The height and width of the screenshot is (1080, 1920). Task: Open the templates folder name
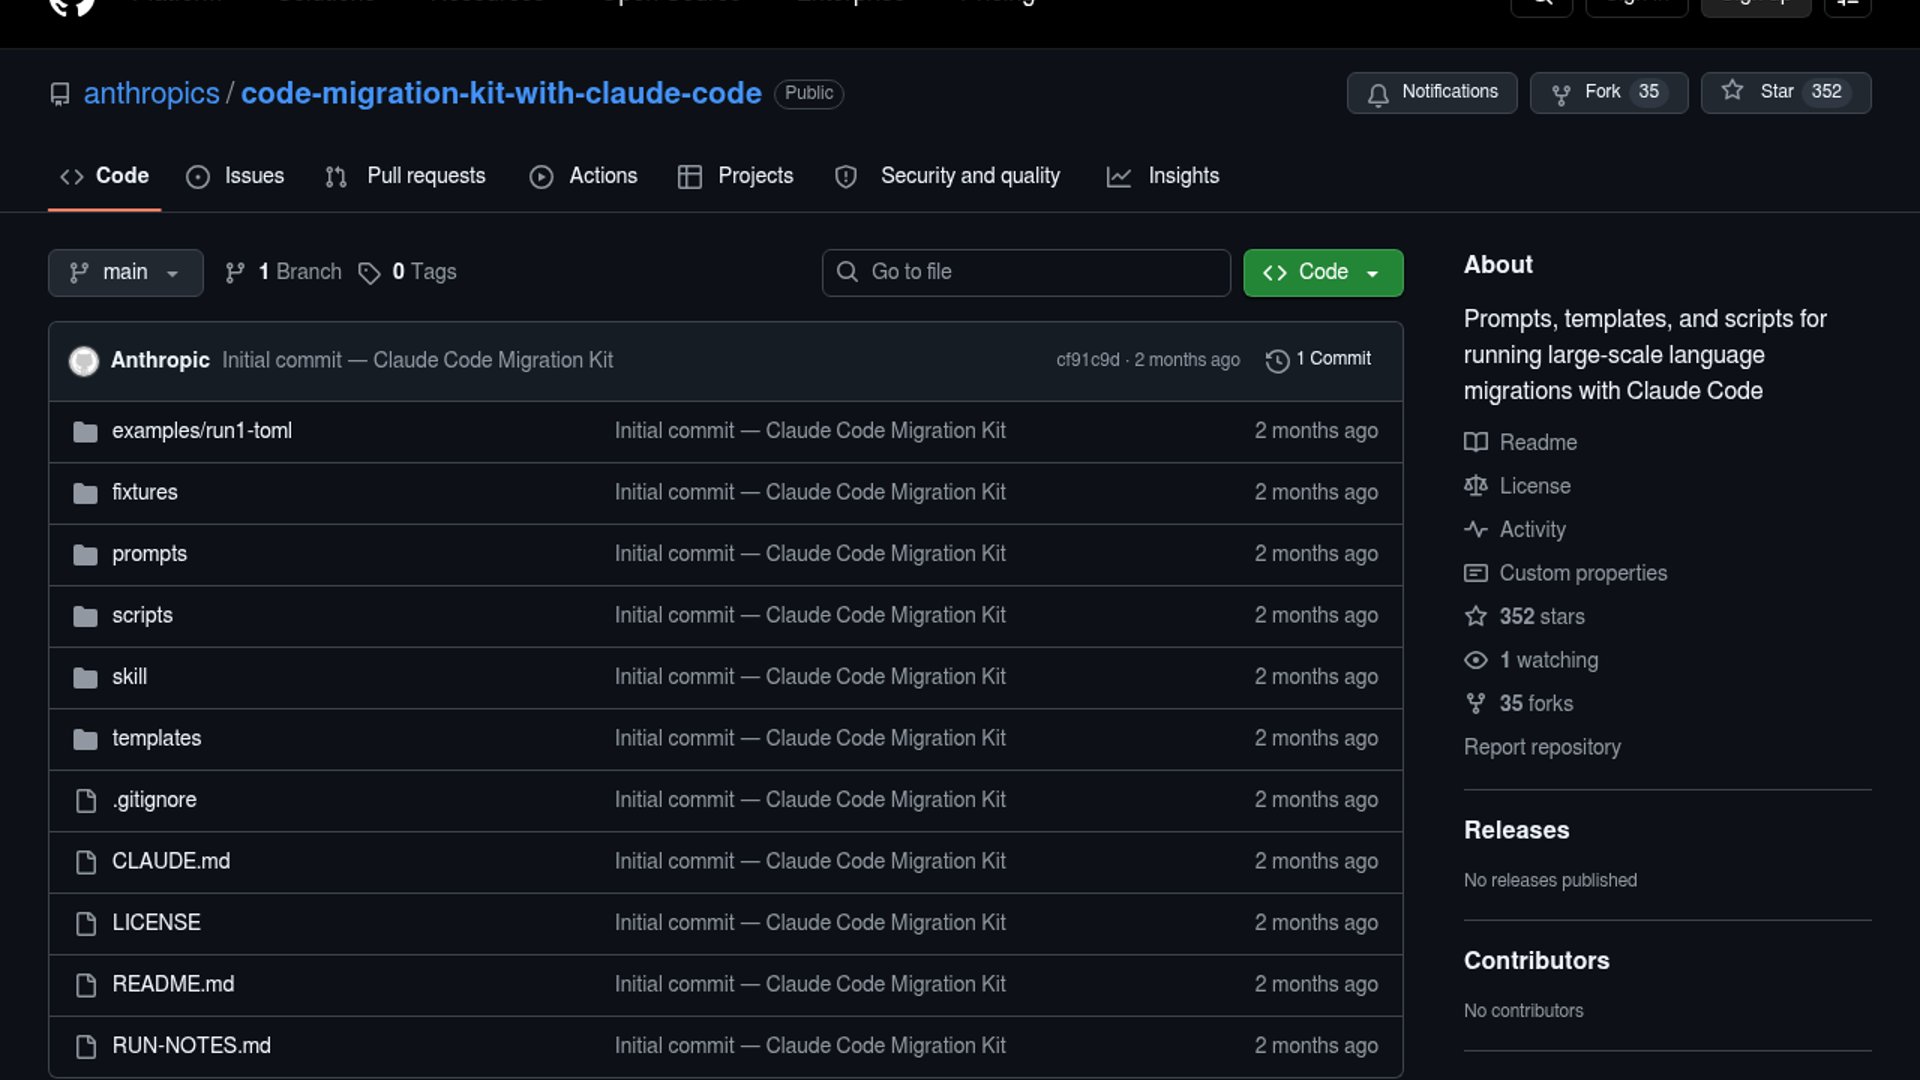pos(157,738)
